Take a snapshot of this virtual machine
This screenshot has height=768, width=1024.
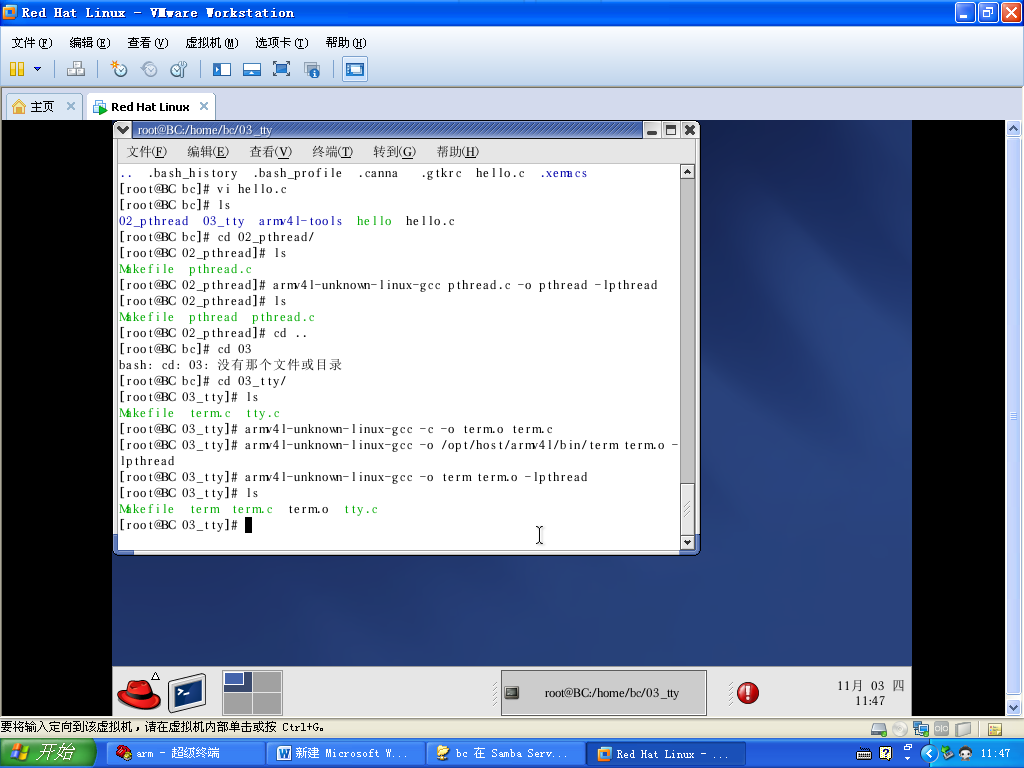pos(118,69)
